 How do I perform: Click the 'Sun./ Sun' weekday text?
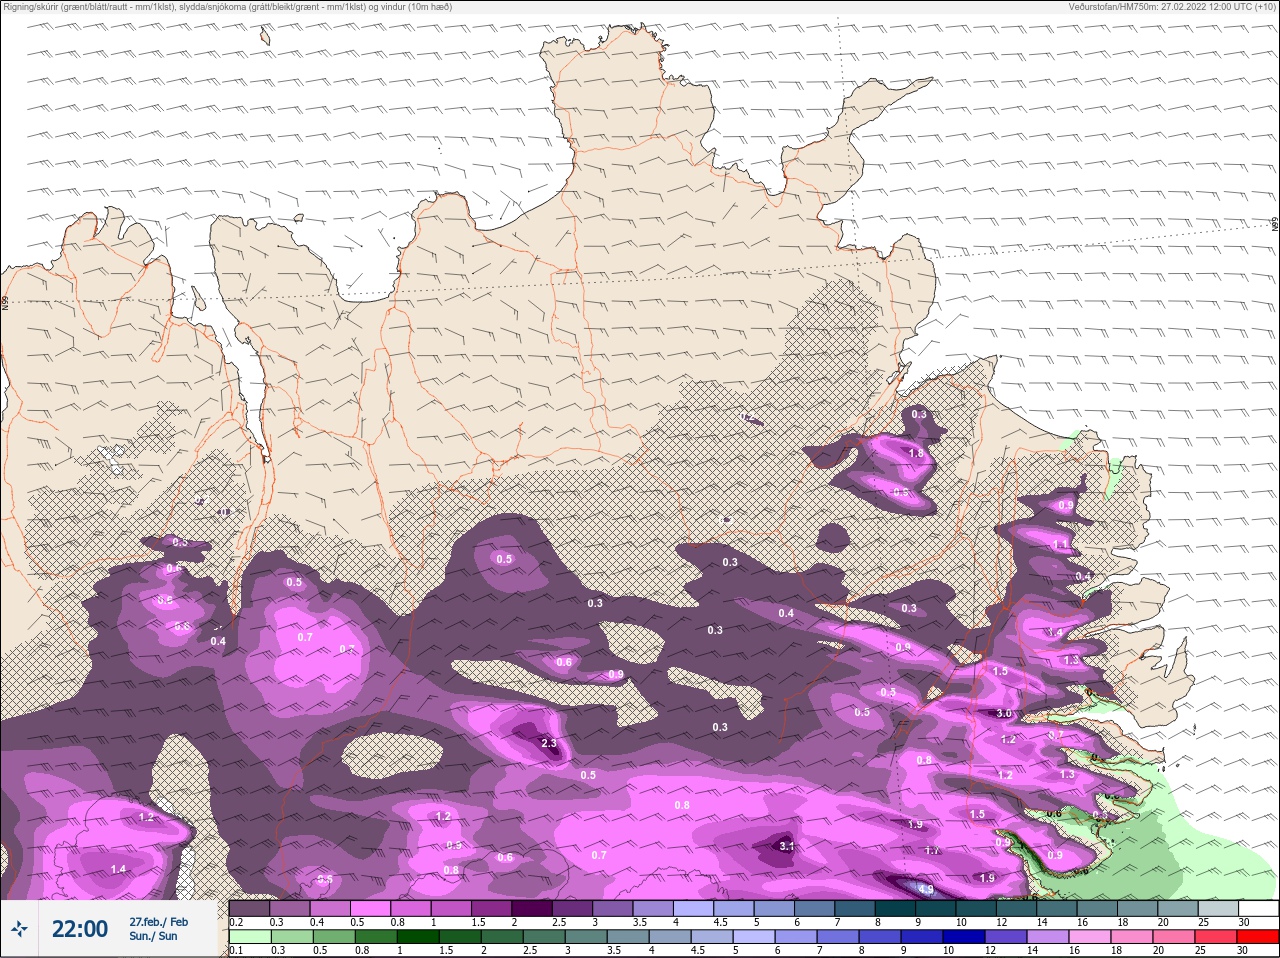tap(153, 936)
